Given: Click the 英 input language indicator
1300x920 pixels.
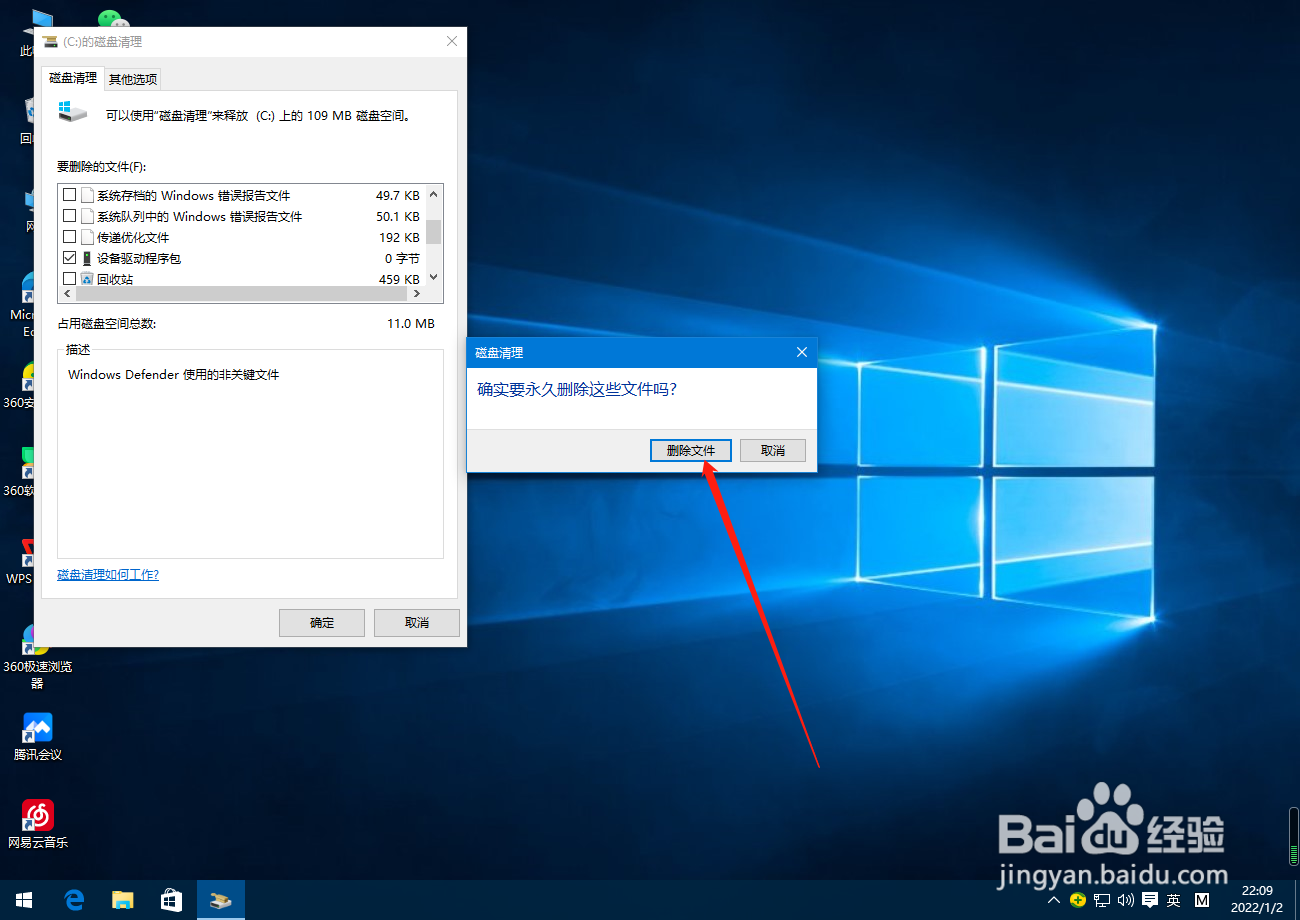Looking at the screenshot, I should point(1174,900).
